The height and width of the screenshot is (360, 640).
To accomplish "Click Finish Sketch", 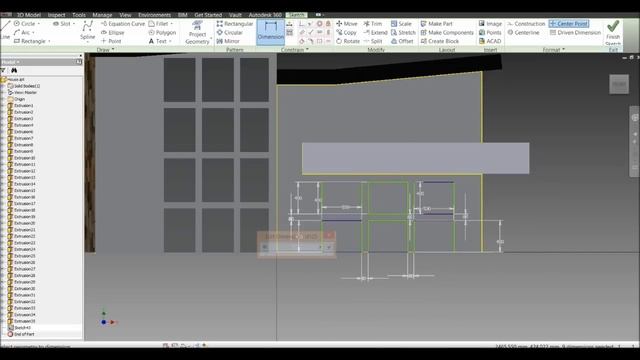I will pyautogui.click(x=613, y=33).
